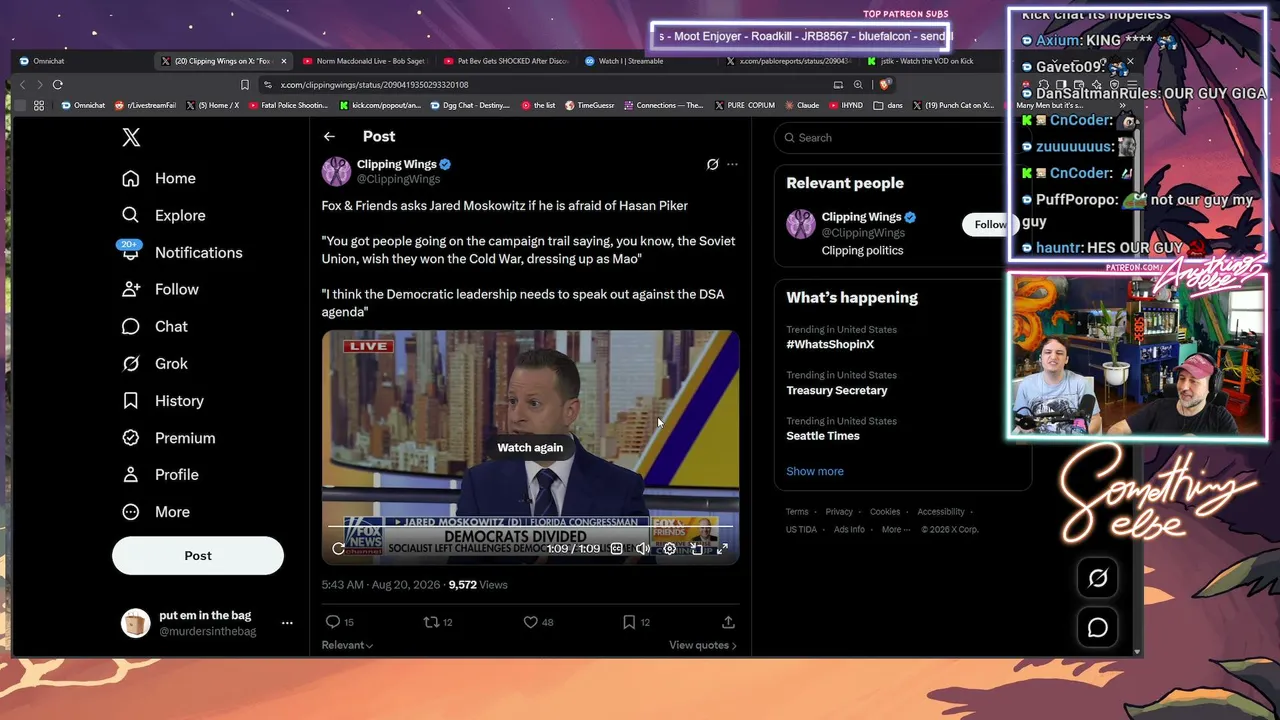Click the replay icon in video controls
This screenshot has width=1280, height=720.
tap(338, 548)
